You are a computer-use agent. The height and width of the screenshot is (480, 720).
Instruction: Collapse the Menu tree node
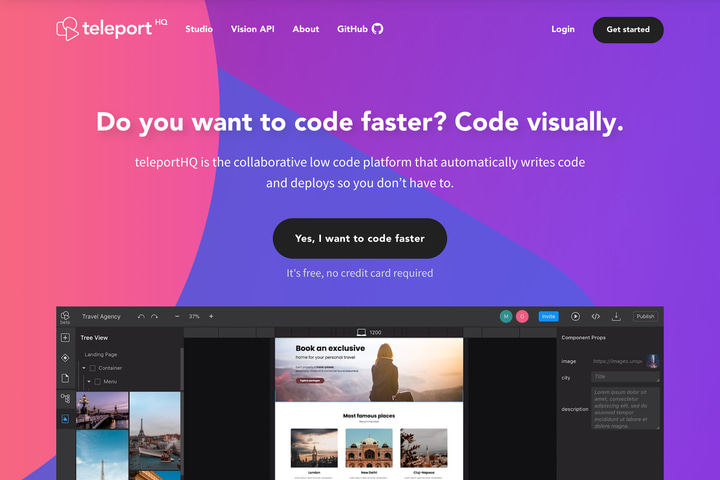coord(89,381)
